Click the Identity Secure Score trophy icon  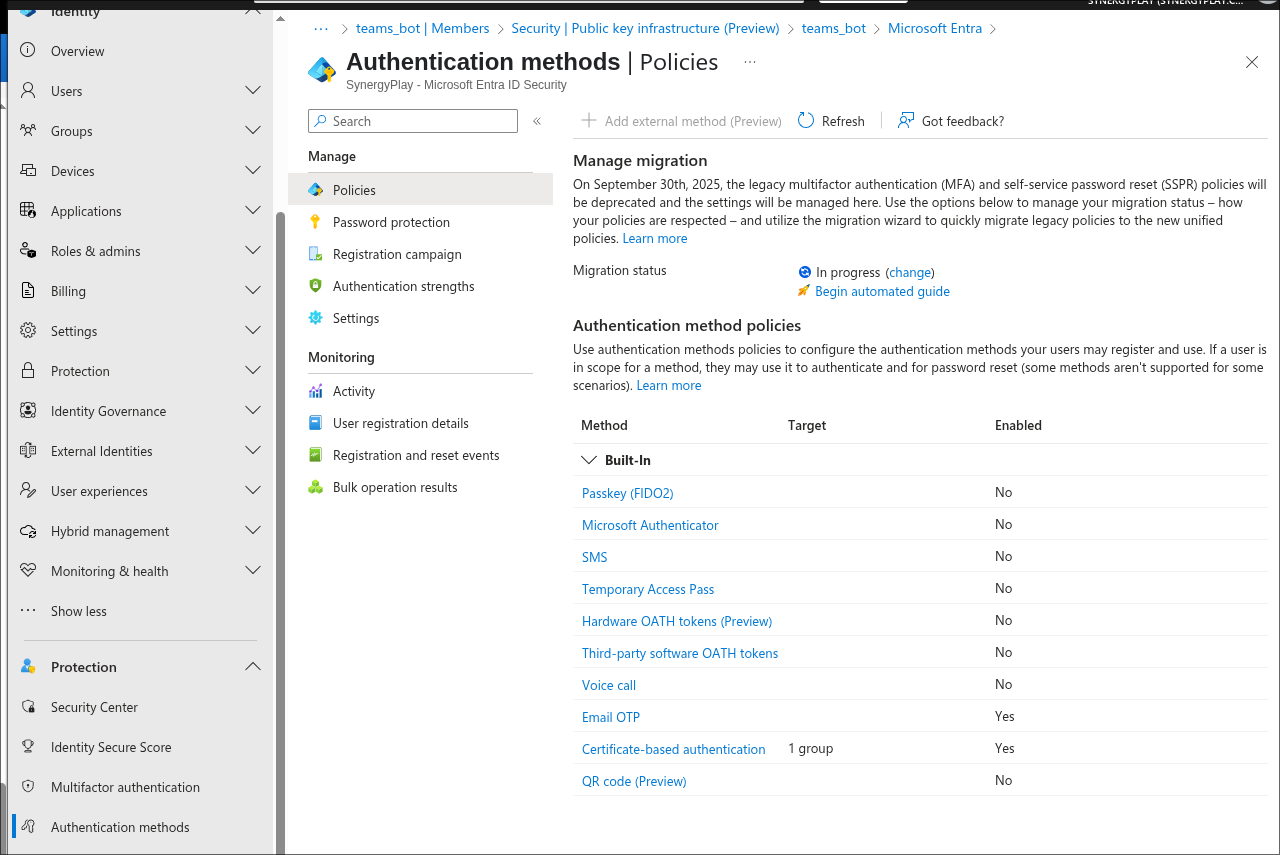tap(29, 747)
